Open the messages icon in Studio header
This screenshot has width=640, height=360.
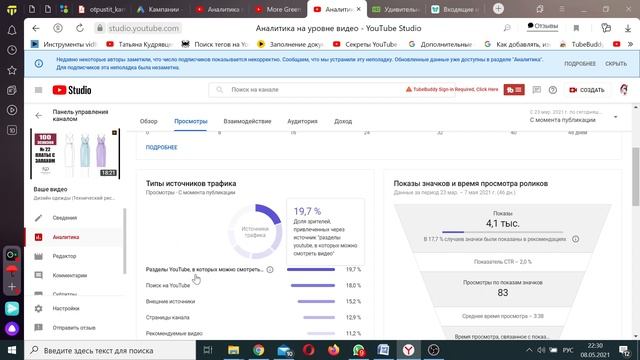536,90
